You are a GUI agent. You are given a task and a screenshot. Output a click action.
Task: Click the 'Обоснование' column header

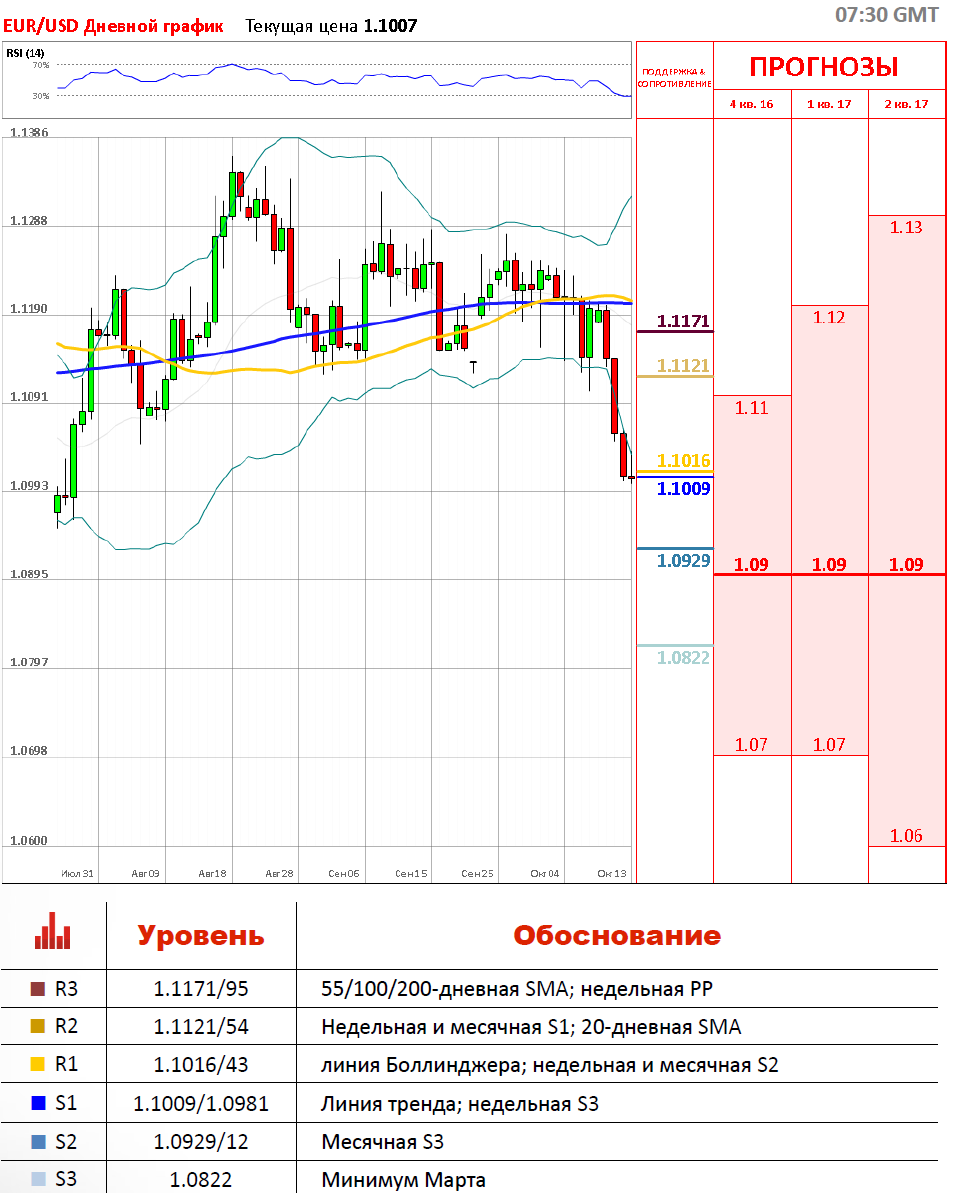616,936
